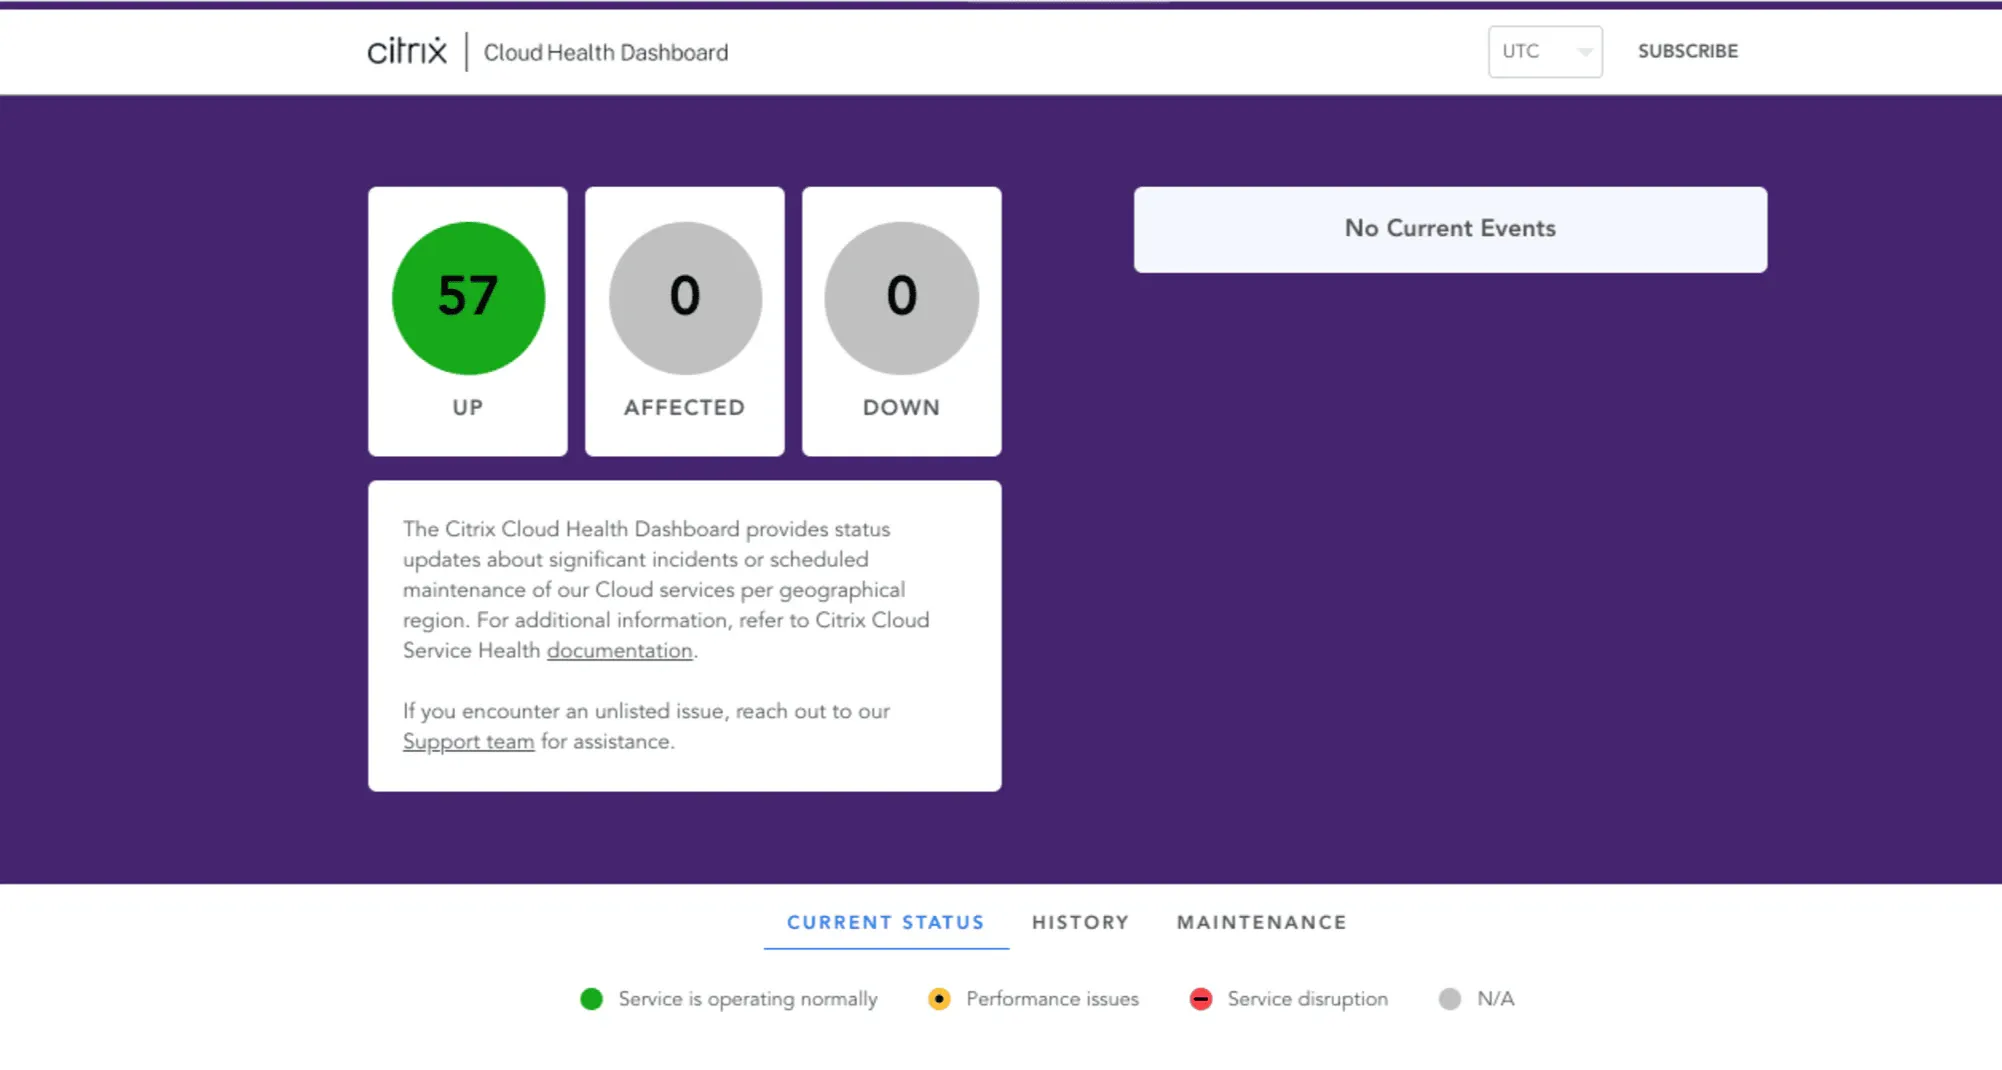Click the No Current Events banner
2002x1070 pixels.
click(1450, 229)
